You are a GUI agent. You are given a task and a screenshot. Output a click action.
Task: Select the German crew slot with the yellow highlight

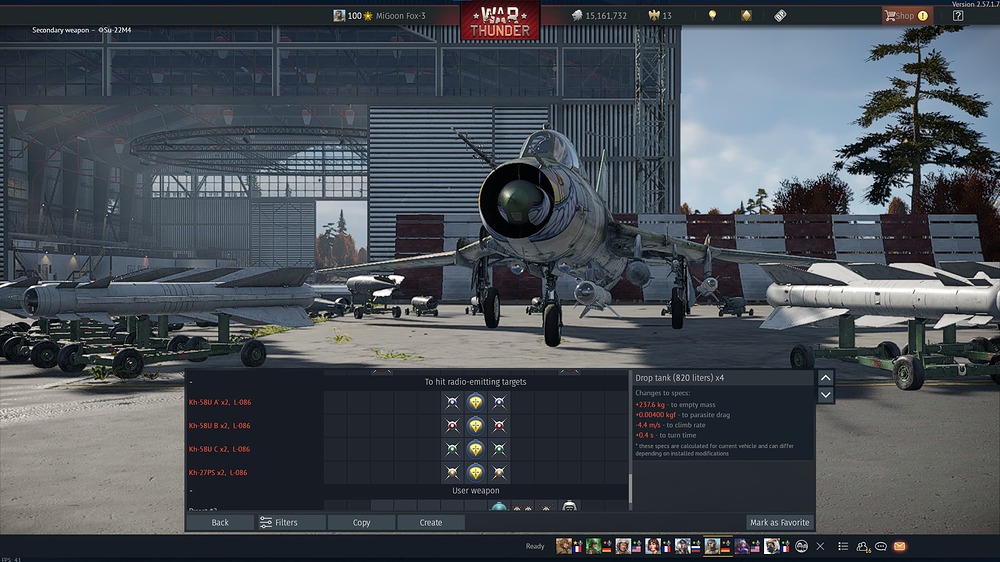point(717,546)
